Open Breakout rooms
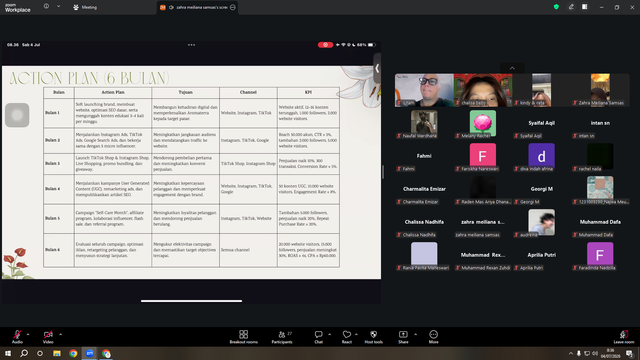Screen dimensions: 640x360 (244, 337)
